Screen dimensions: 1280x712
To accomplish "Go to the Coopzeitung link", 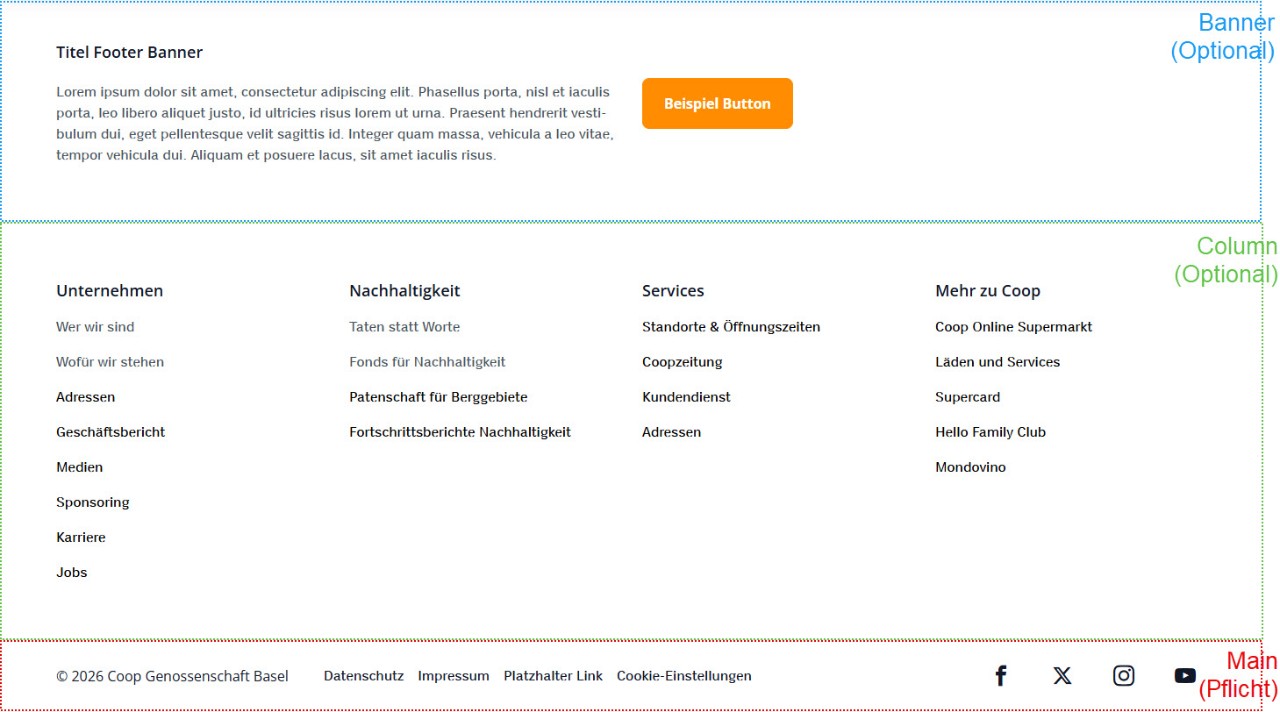I will [682, 362].
